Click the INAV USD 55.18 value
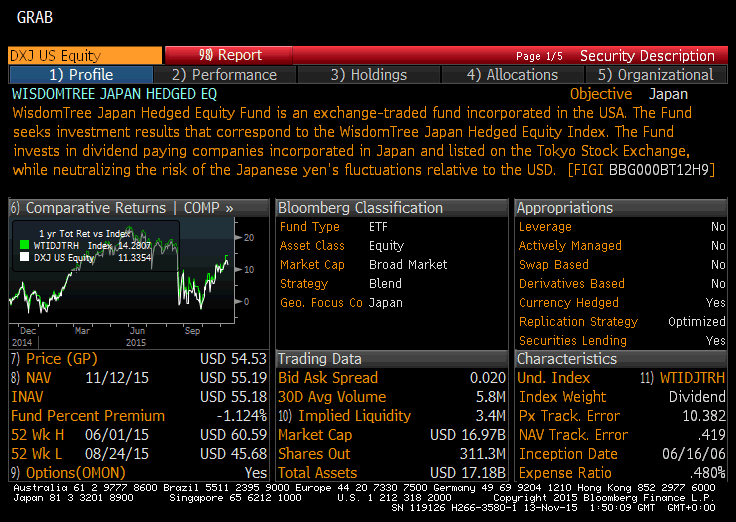This screenshot has height=522, width=736. coord(233,397)
